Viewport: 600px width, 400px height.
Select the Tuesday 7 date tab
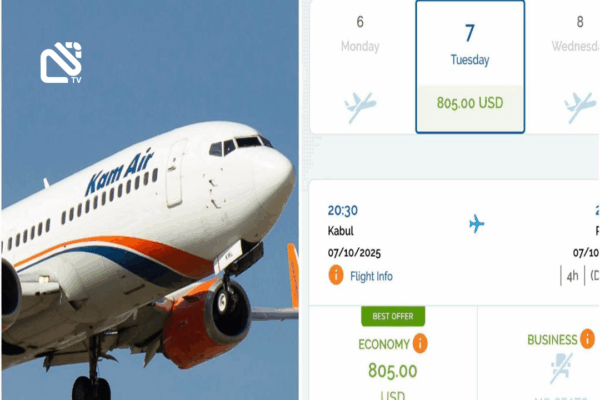point(470,67)
